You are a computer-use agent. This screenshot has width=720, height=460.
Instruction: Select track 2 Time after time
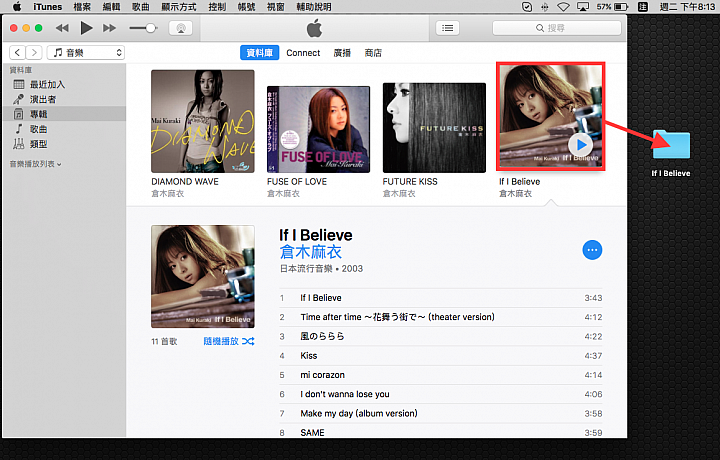point(441,317)
